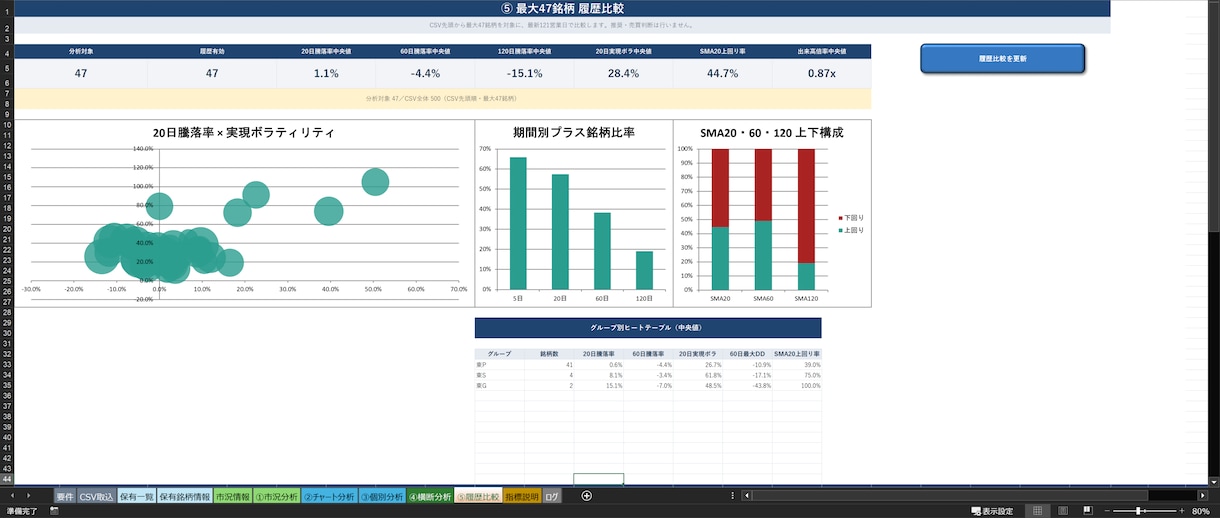Click the zoom out minus icon
The height and width of the screenshot is (518, 1220).
pos(1107,511)
